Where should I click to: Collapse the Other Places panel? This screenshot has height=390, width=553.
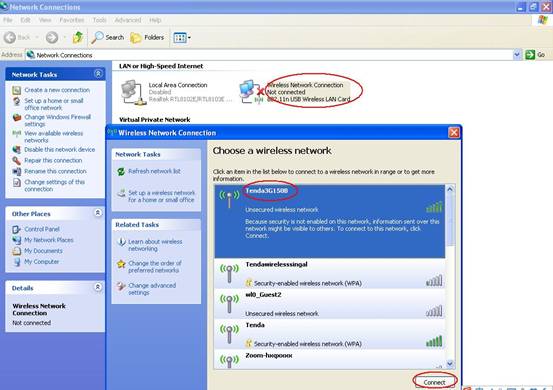tap(98, 213)
